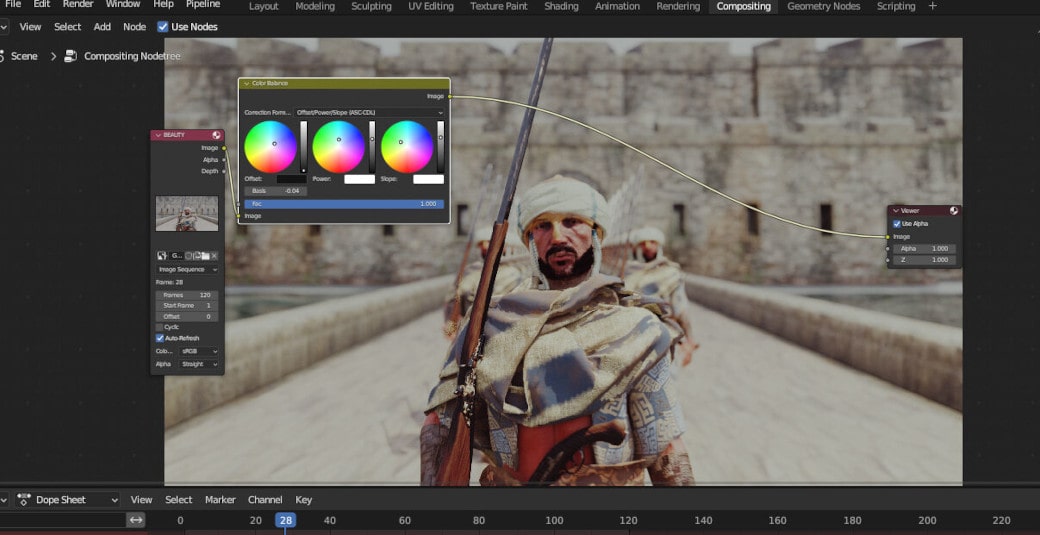Screen dimensions: 1040x535
Task: Disable the Use Nodes checkbox
Action: [x=163, y=27]
